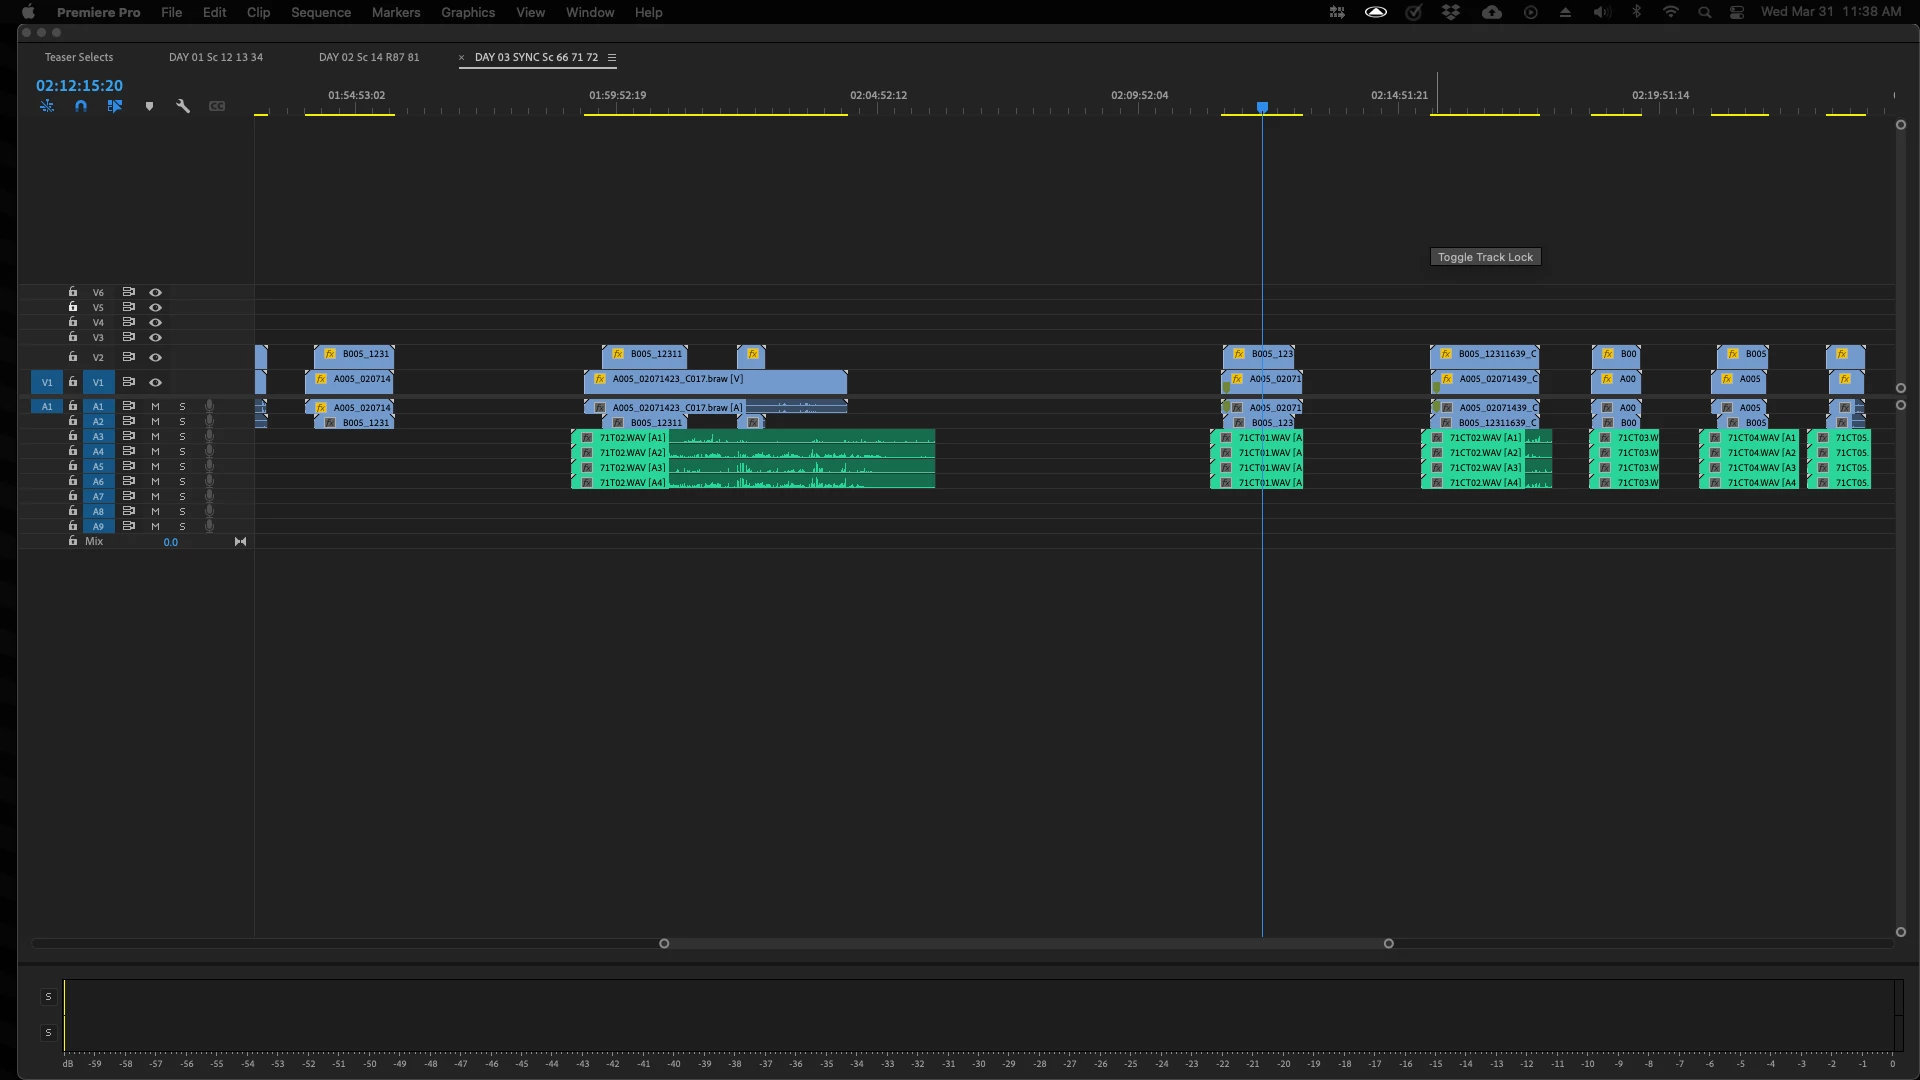
Task: Switch to DAY 02 Sc 14 R87 81 tab
Action: tap(369, 57)
